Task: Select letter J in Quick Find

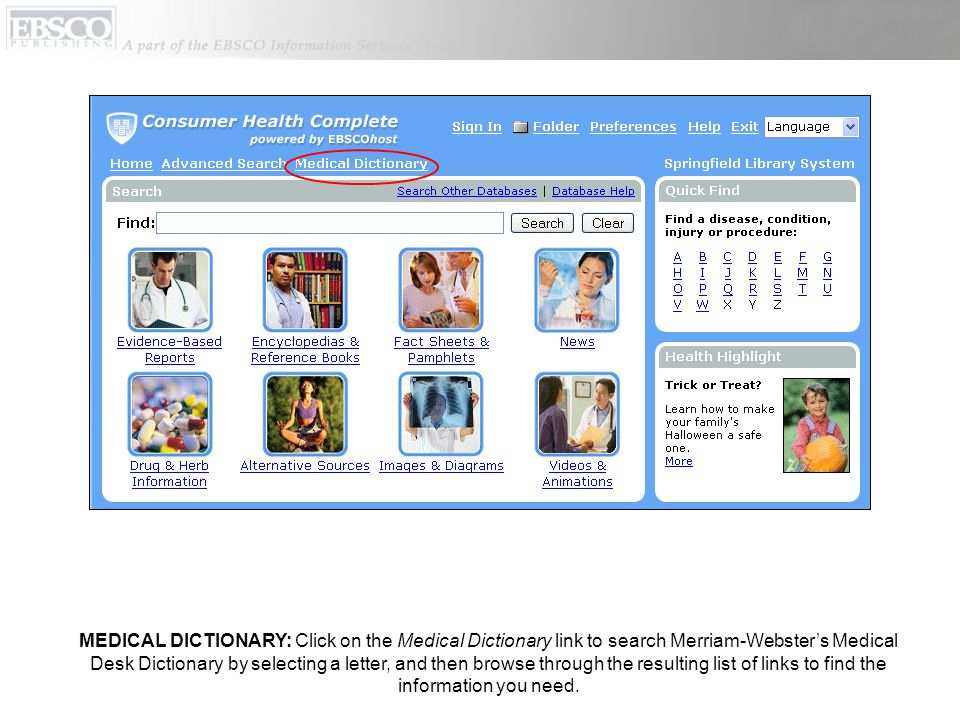Action: click(x=727, y=273)
